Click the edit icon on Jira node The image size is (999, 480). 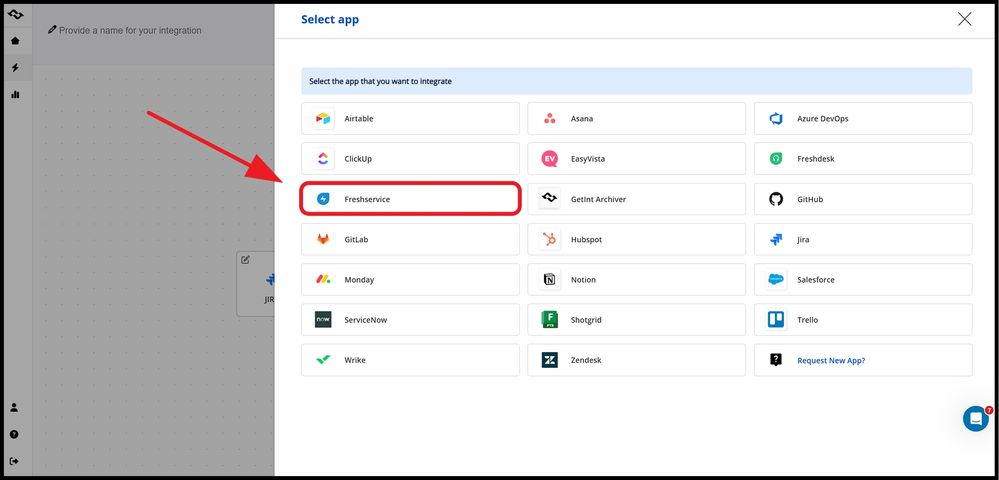click(x=245, y=260)
